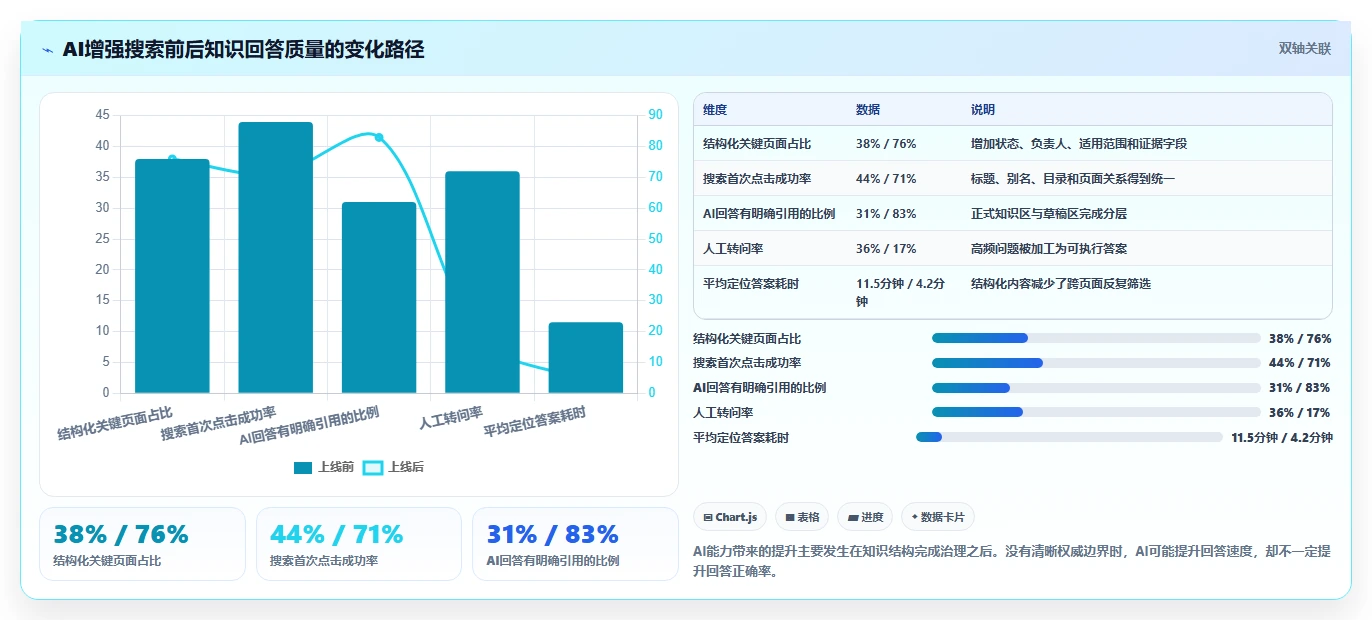The height and width of the screenshot is (620, 1372).
Task: Click table text 高频问题被加工为可执行答案
Action: pos(1049,249)
